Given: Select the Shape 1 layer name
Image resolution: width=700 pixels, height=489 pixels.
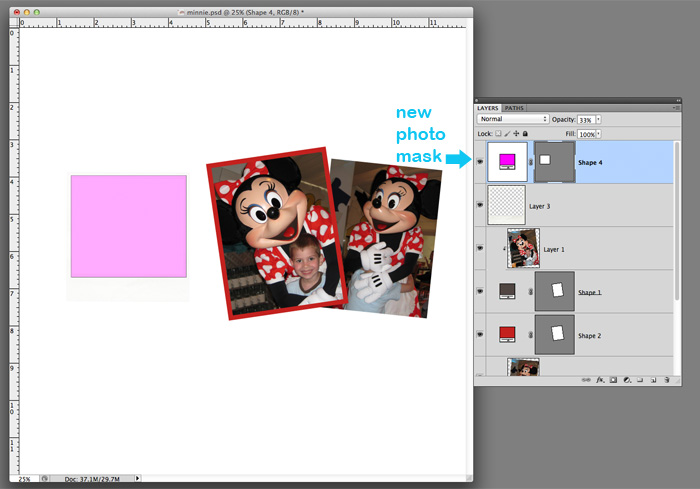Looking at the screenshot, I should click(590, 293).
